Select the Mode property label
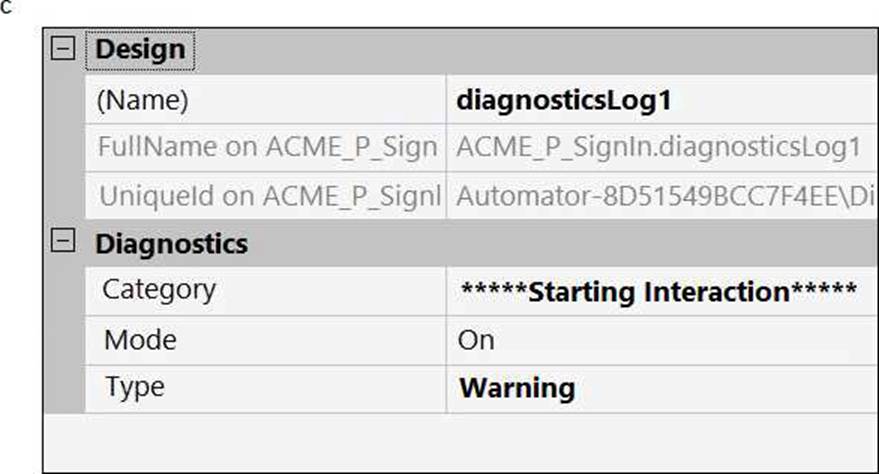The image size is (879, 474). pos(140,339)
